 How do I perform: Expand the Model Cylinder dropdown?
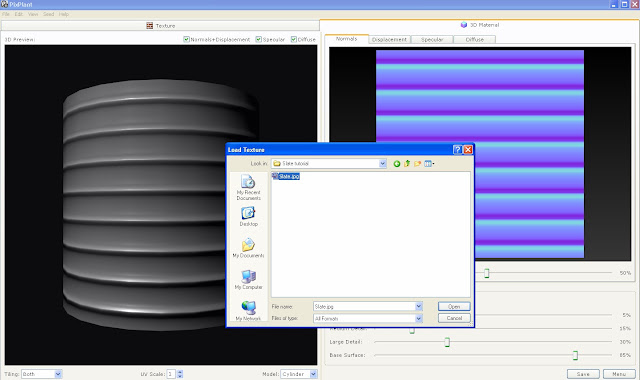tap(313, 374)
